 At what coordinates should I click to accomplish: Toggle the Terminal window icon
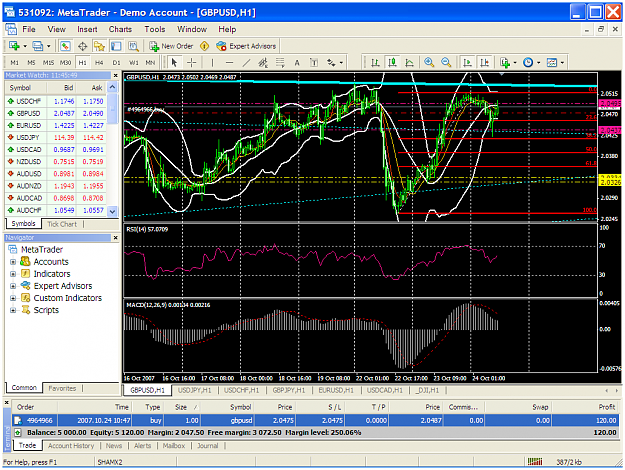point(116,46)
